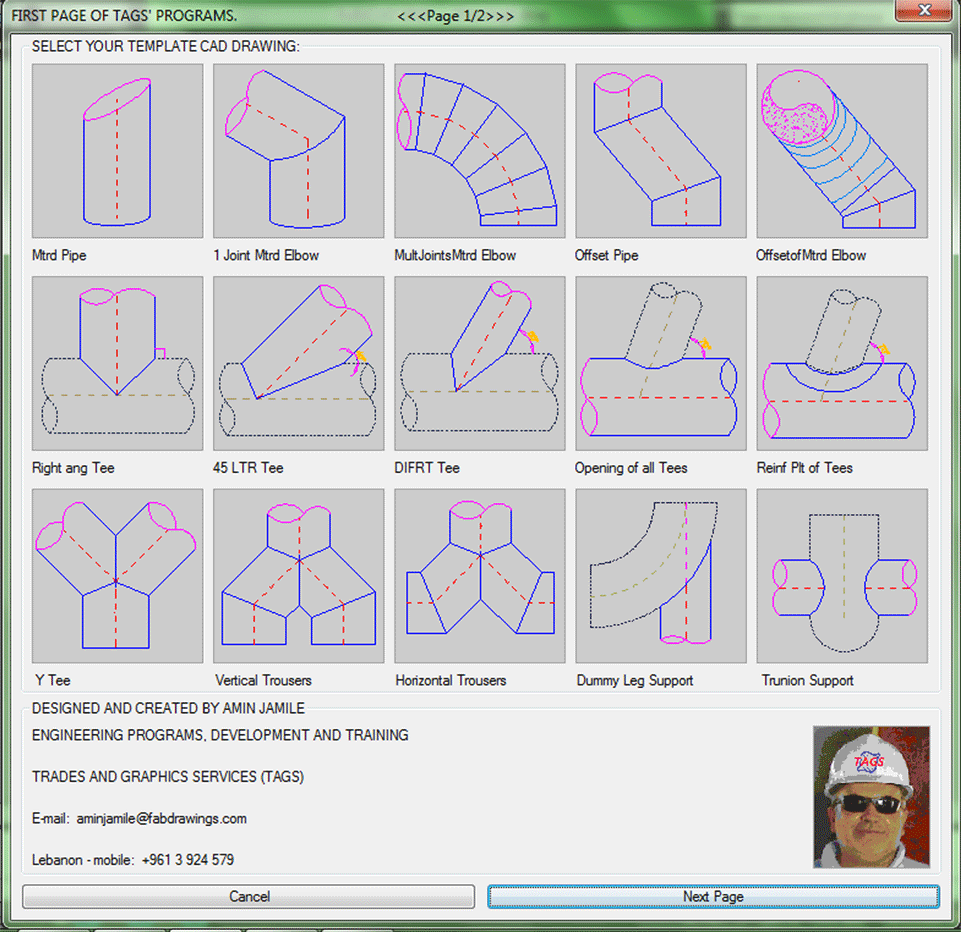Image resolution: width=961 pixels, height=932 pixels.
Task: Pick the Horizontal Trousers drawing
Action: 480,576
